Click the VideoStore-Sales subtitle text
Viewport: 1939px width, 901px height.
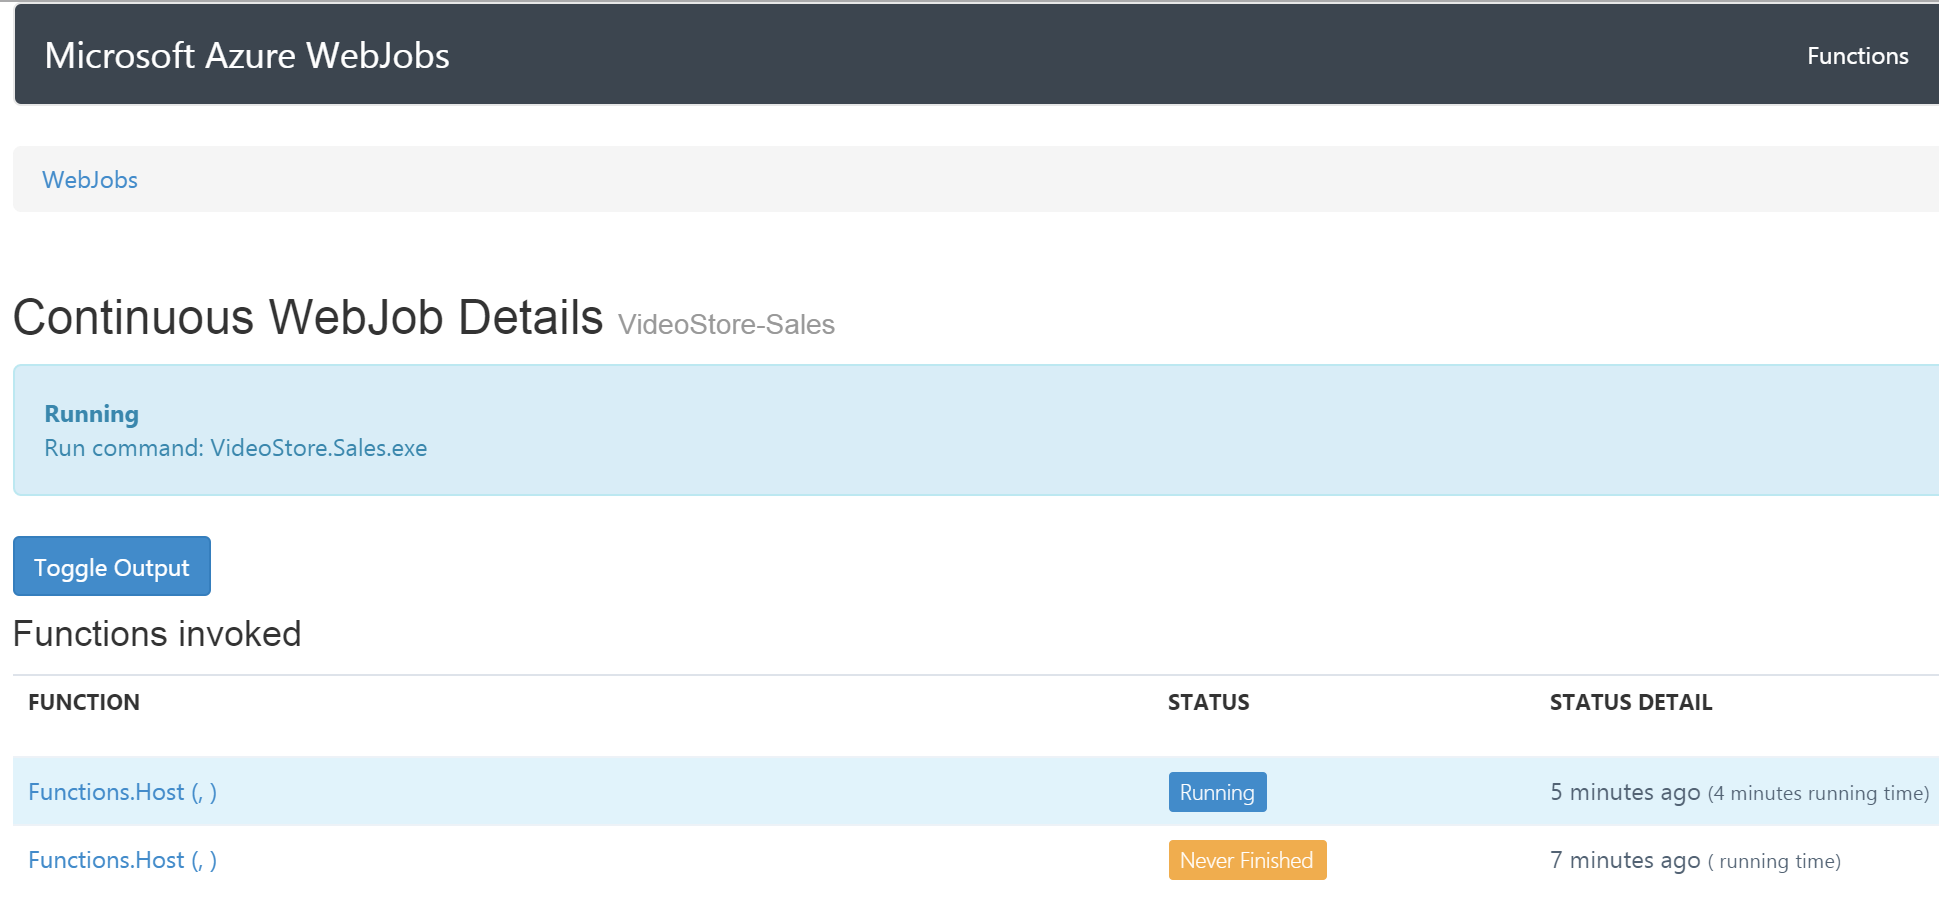[726, 325]
